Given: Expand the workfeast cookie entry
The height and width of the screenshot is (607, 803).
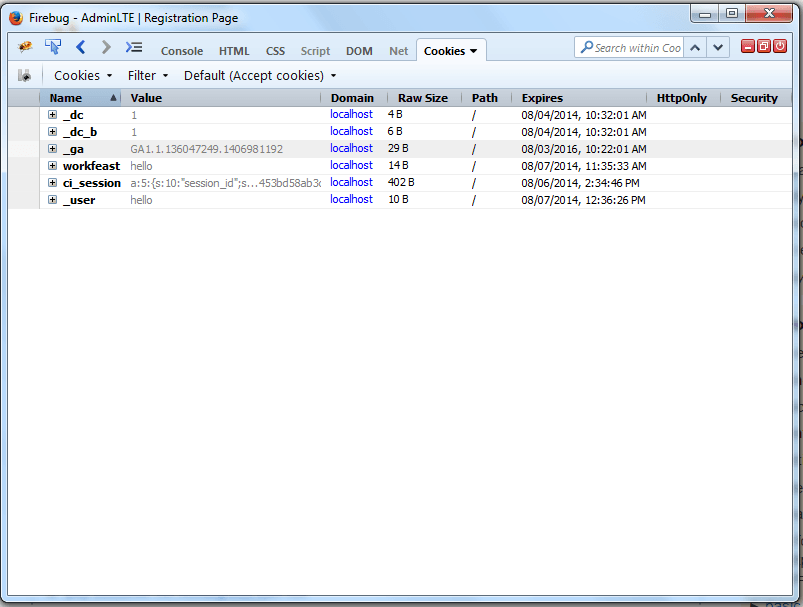Looking at the screenshot, I should pyautogui.click(x=53, y=166).
